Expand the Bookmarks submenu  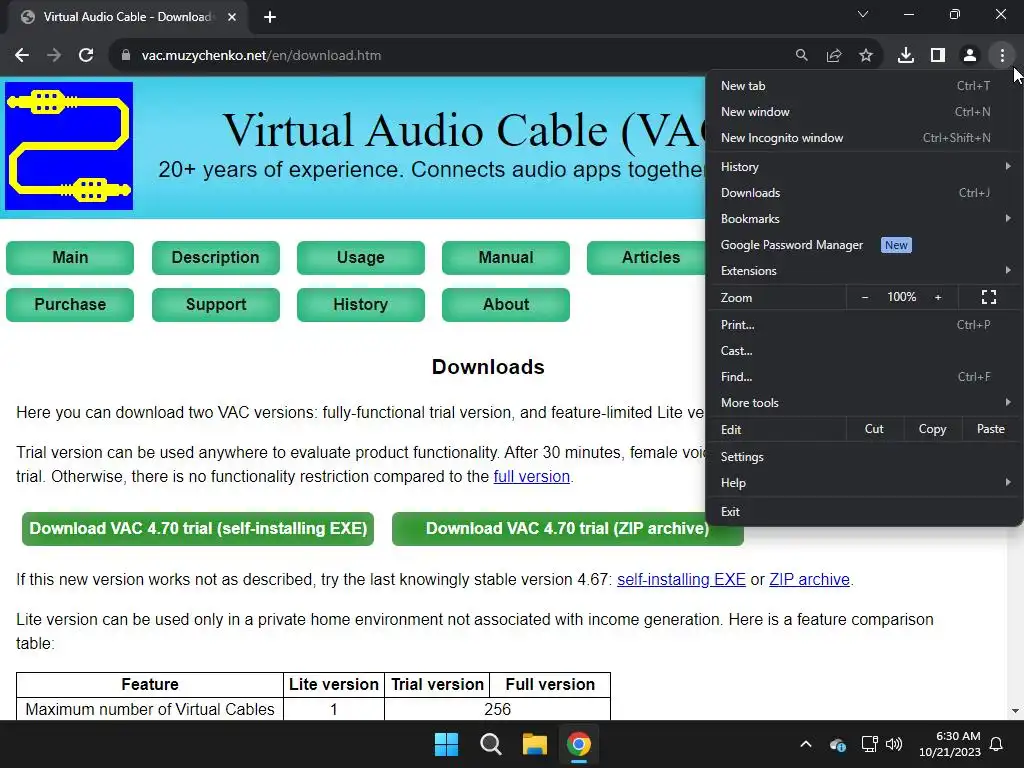tap(864, 219)
